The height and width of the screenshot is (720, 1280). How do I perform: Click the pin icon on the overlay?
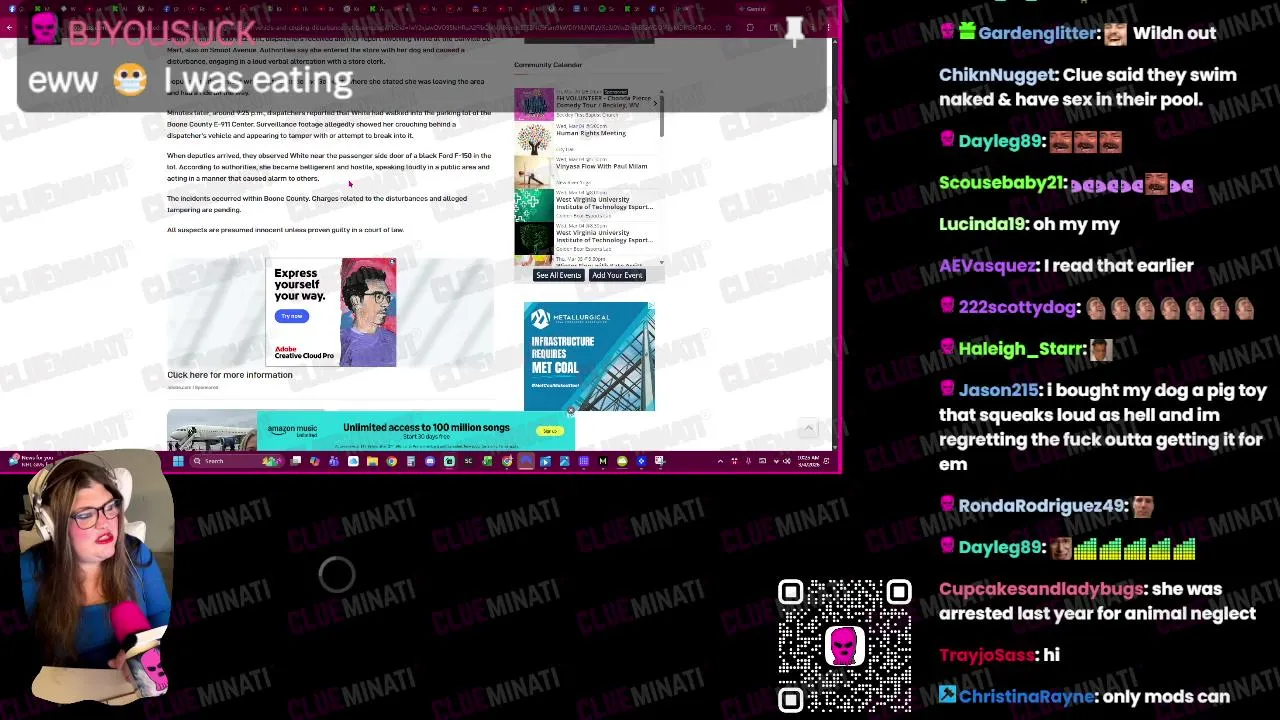pos(795,31)
